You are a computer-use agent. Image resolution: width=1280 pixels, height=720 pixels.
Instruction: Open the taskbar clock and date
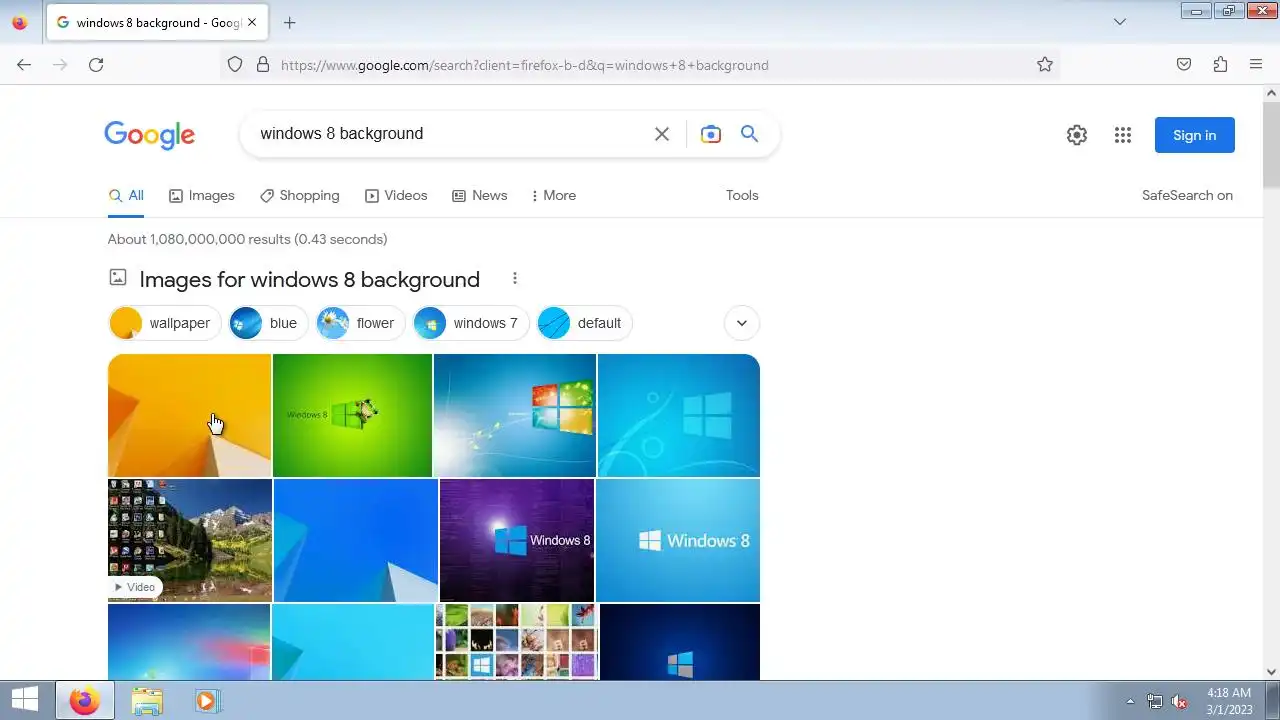click(x=1229, y=701)
